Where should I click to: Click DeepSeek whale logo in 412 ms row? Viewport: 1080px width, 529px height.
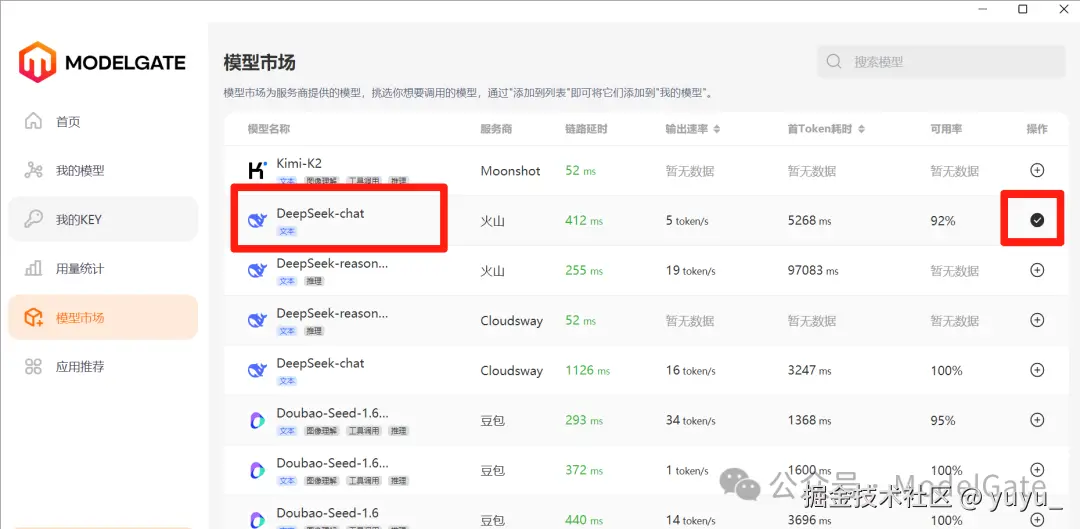[257, 220]
